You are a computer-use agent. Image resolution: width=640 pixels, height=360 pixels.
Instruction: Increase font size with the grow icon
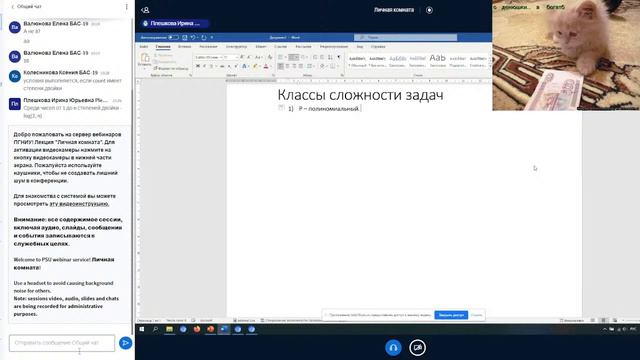pyautogui.click(x=242, y=57)
